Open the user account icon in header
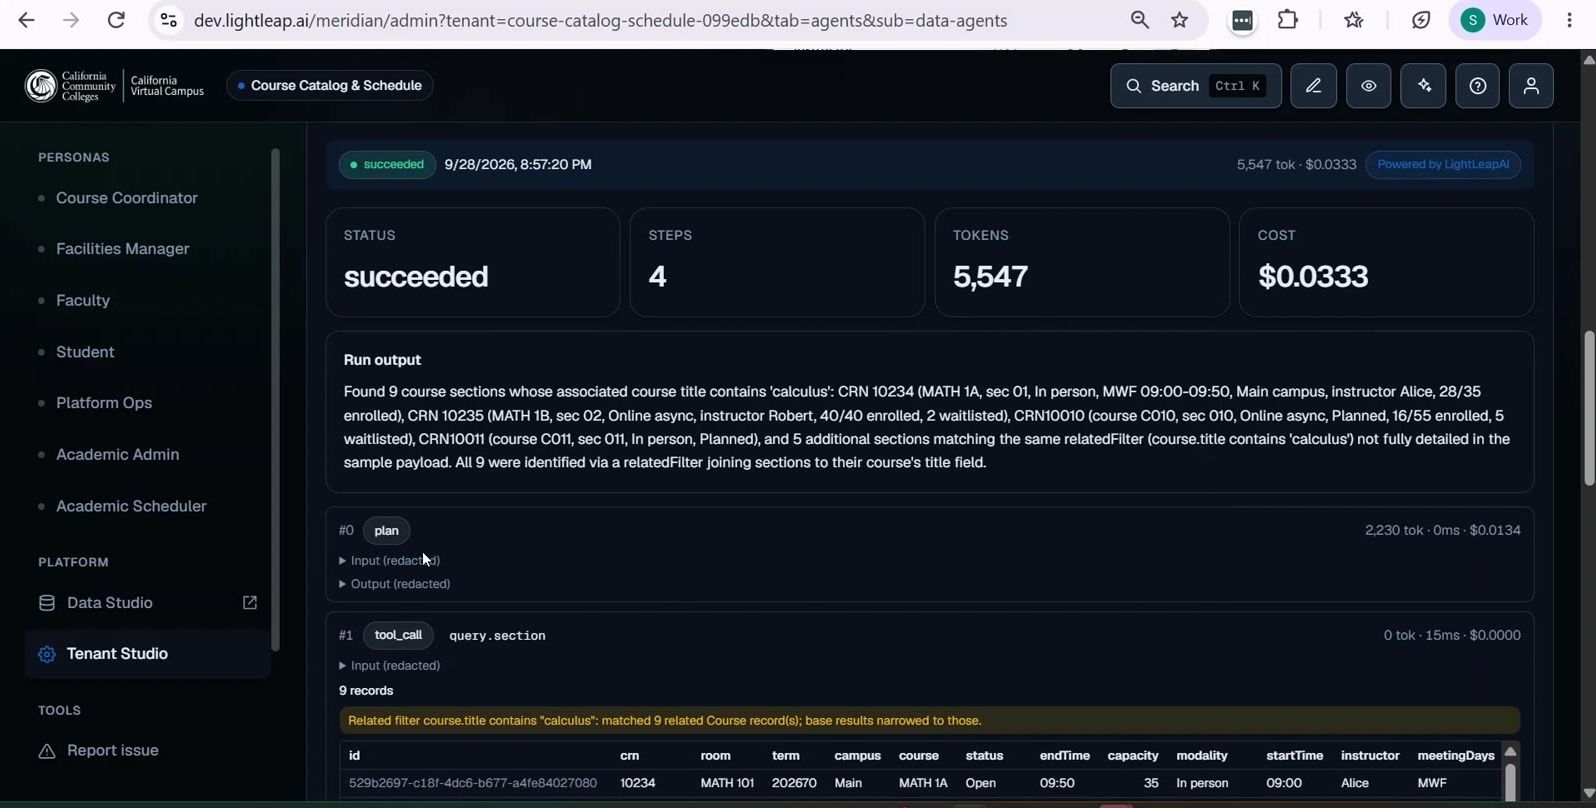Viewport: 1596px width, 808px height. point(1531,86)
